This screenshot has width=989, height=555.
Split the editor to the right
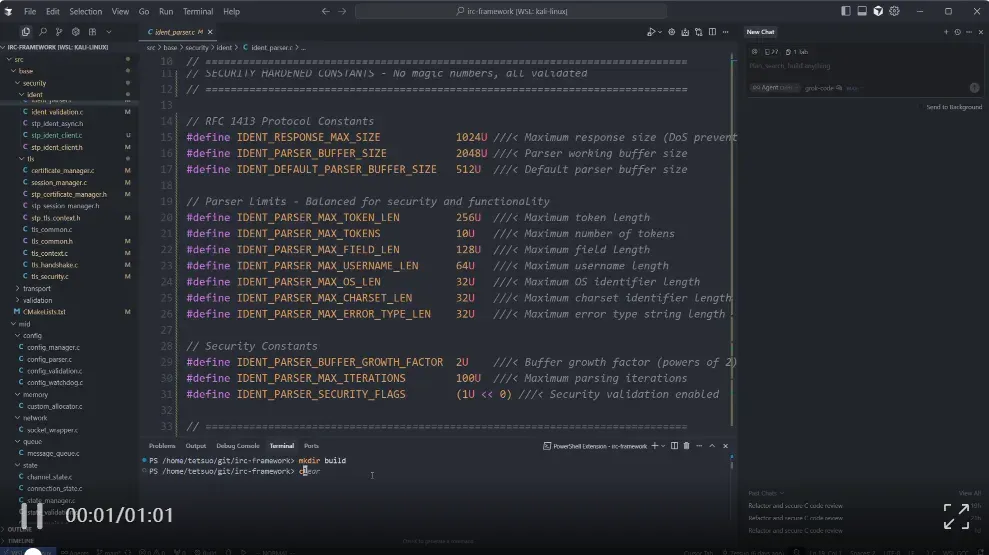712,32
